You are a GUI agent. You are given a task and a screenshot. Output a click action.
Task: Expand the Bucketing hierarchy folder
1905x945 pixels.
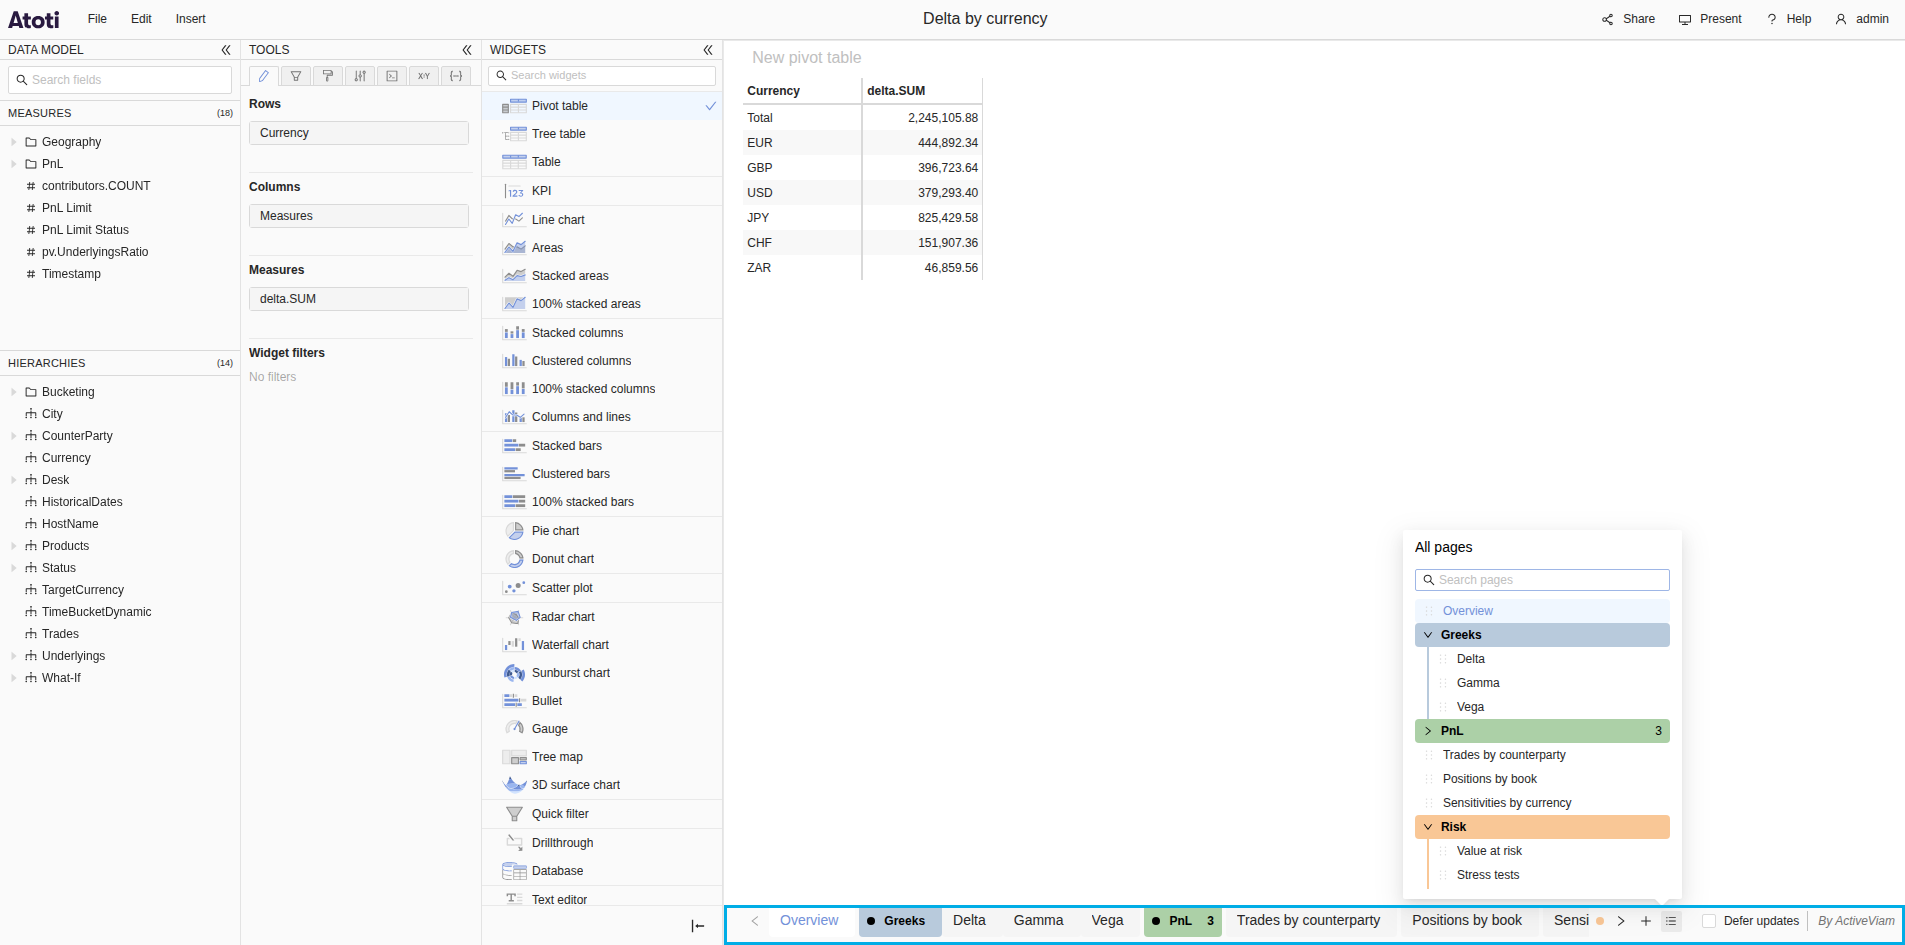tap(14, 392)
